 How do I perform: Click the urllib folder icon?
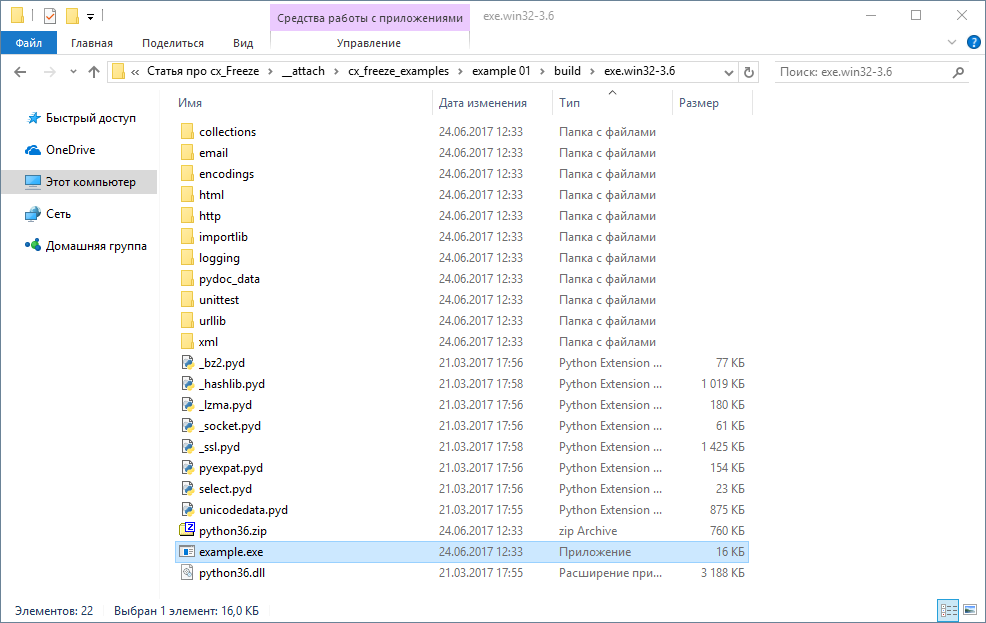click(x=187, y=321)
